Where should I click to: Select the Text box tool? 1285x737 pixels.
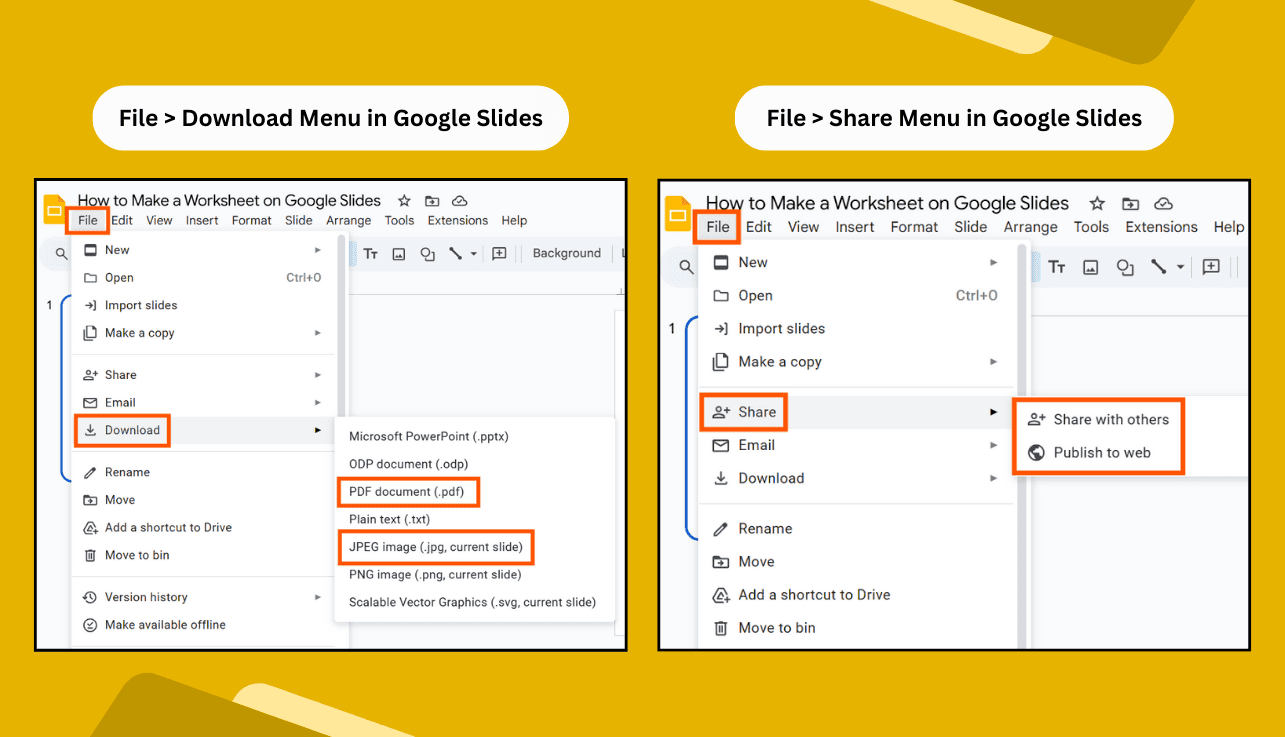click(371, 253)
